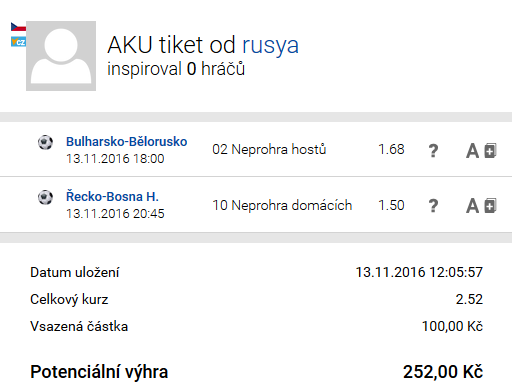The height and width of the screenshot is (388, 512).
Task: Click the 1.68 odds value
Action: [391, 149]
